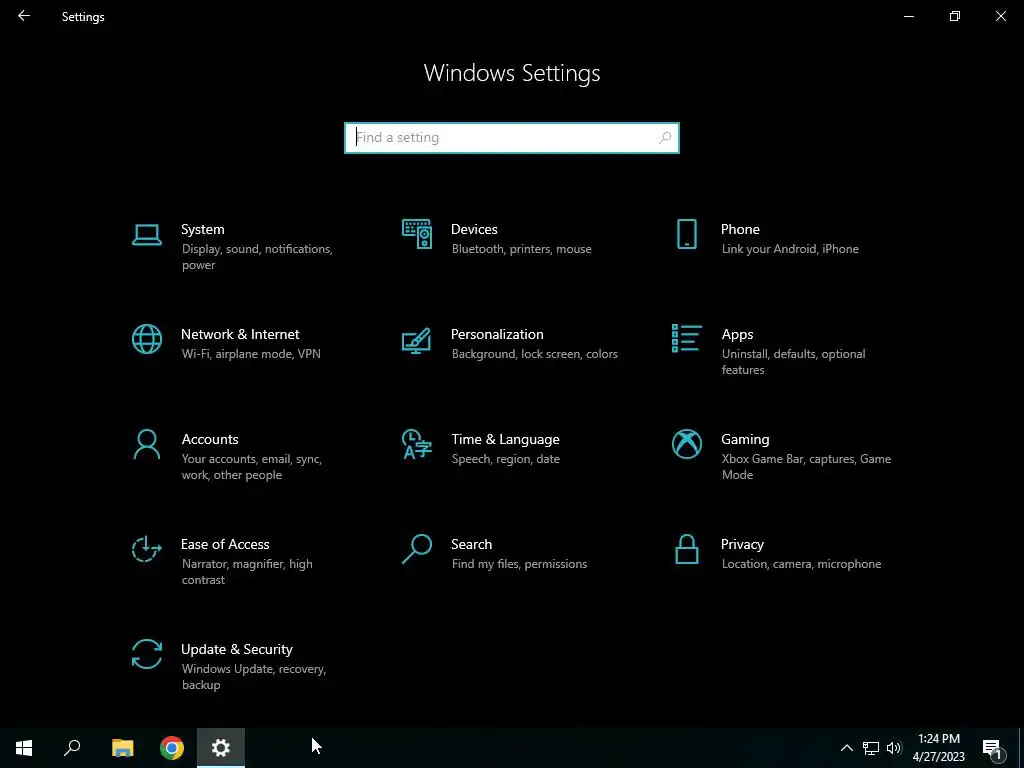Click 'Narrator, magnifier, high contrast' description
The height and width of the screenshot is (768, 1024).
click(247, 571)
